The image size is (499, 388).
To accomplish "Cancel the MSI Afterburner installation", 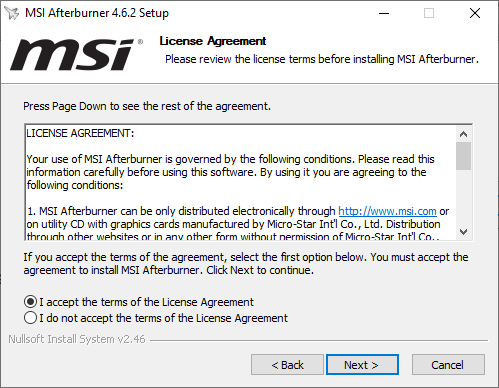I will pos(448,365).
